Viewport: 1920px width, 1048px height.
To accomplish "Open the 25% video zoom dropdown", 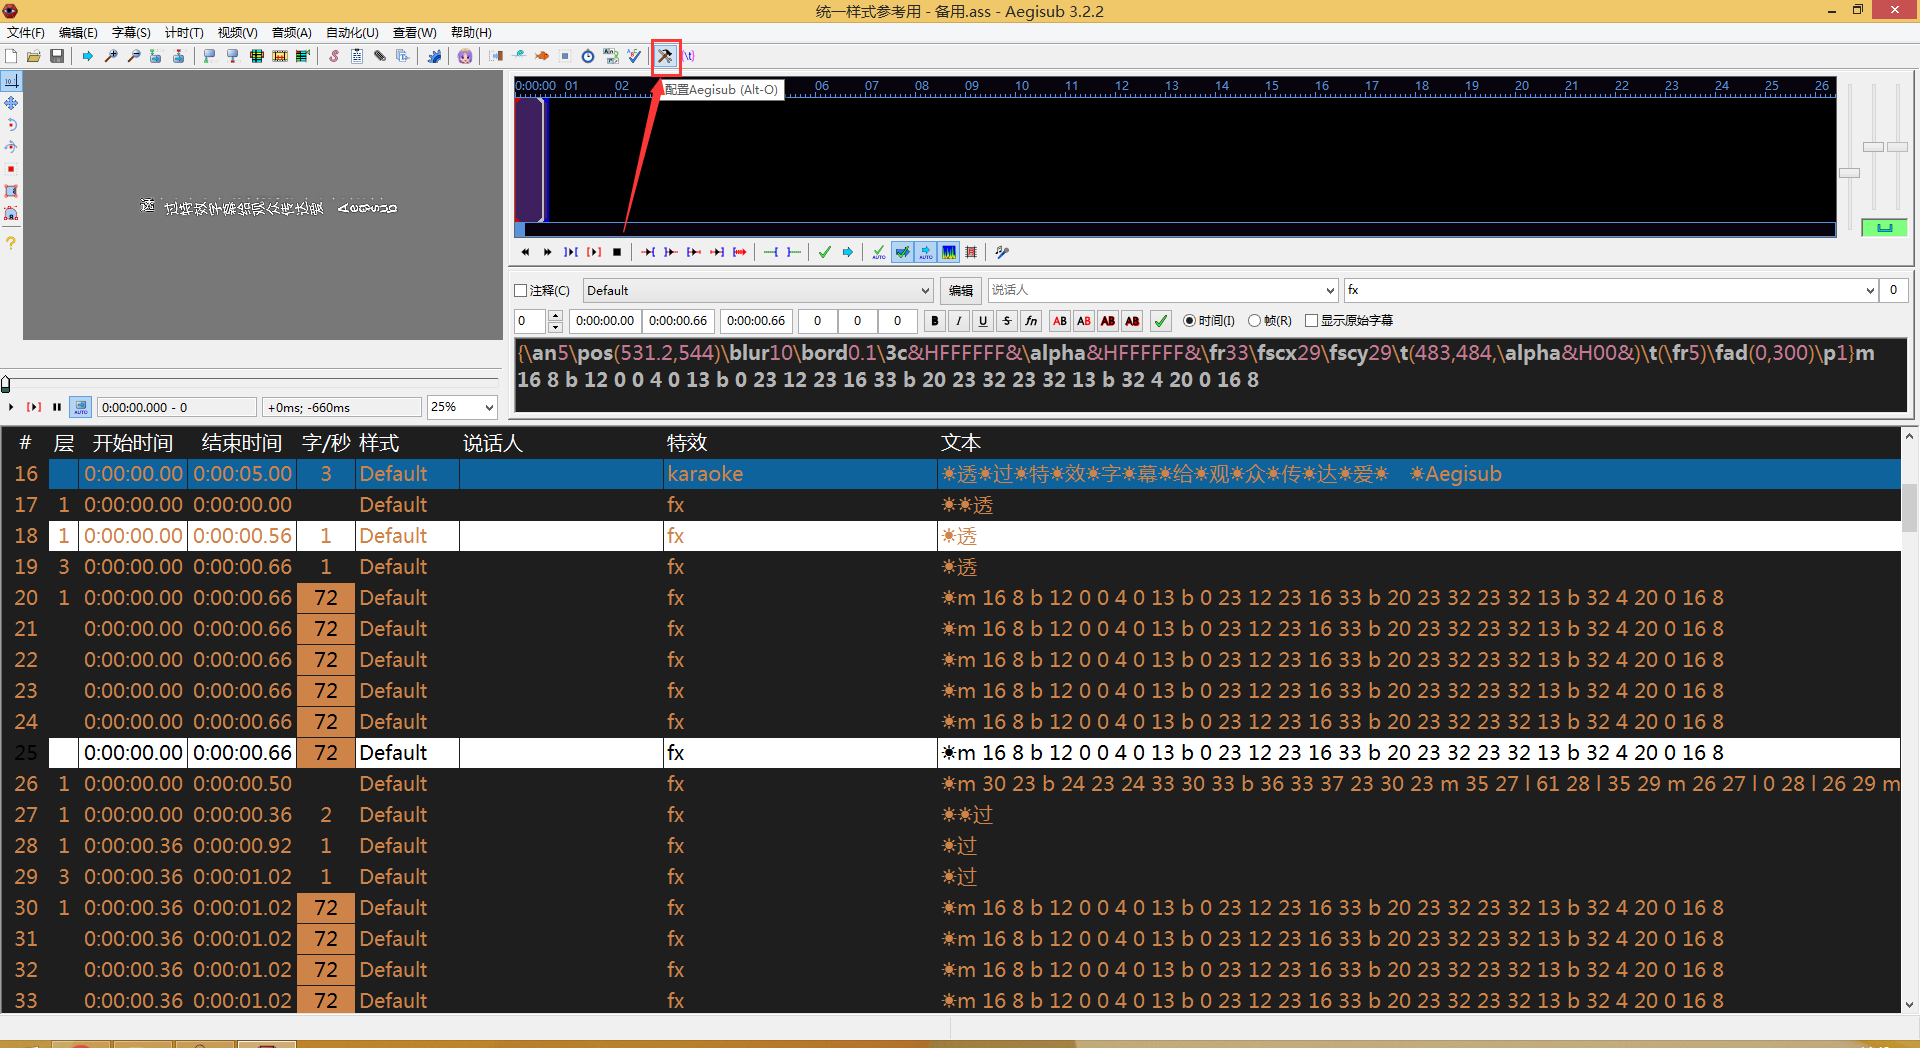I will tap(462, 407).
